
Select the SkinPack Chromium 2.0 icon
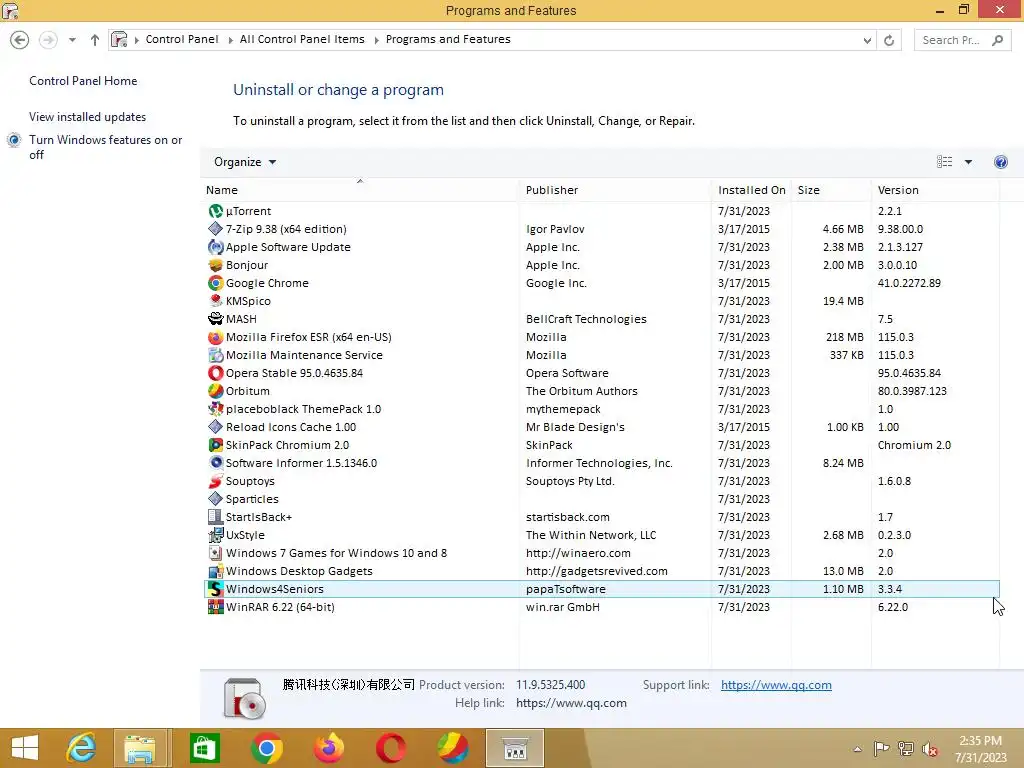coord(216,445)
